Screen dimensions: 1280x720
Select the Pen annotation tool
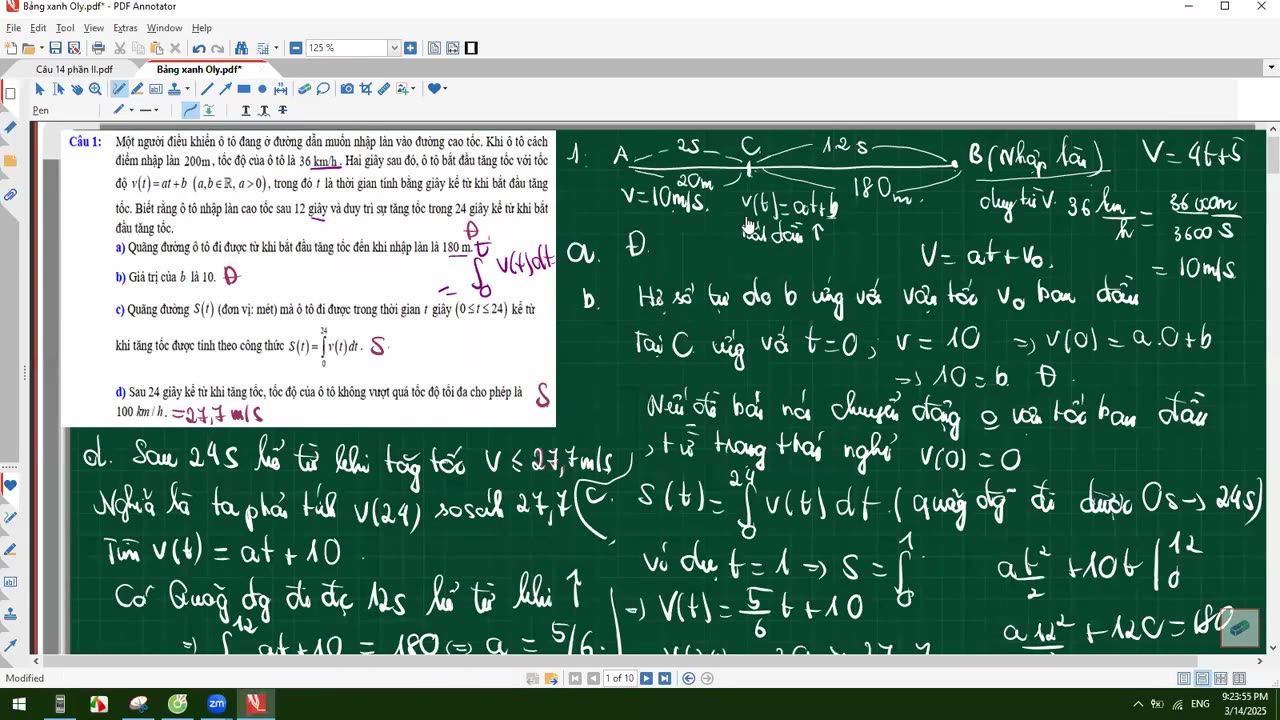(x=119, y=89)
